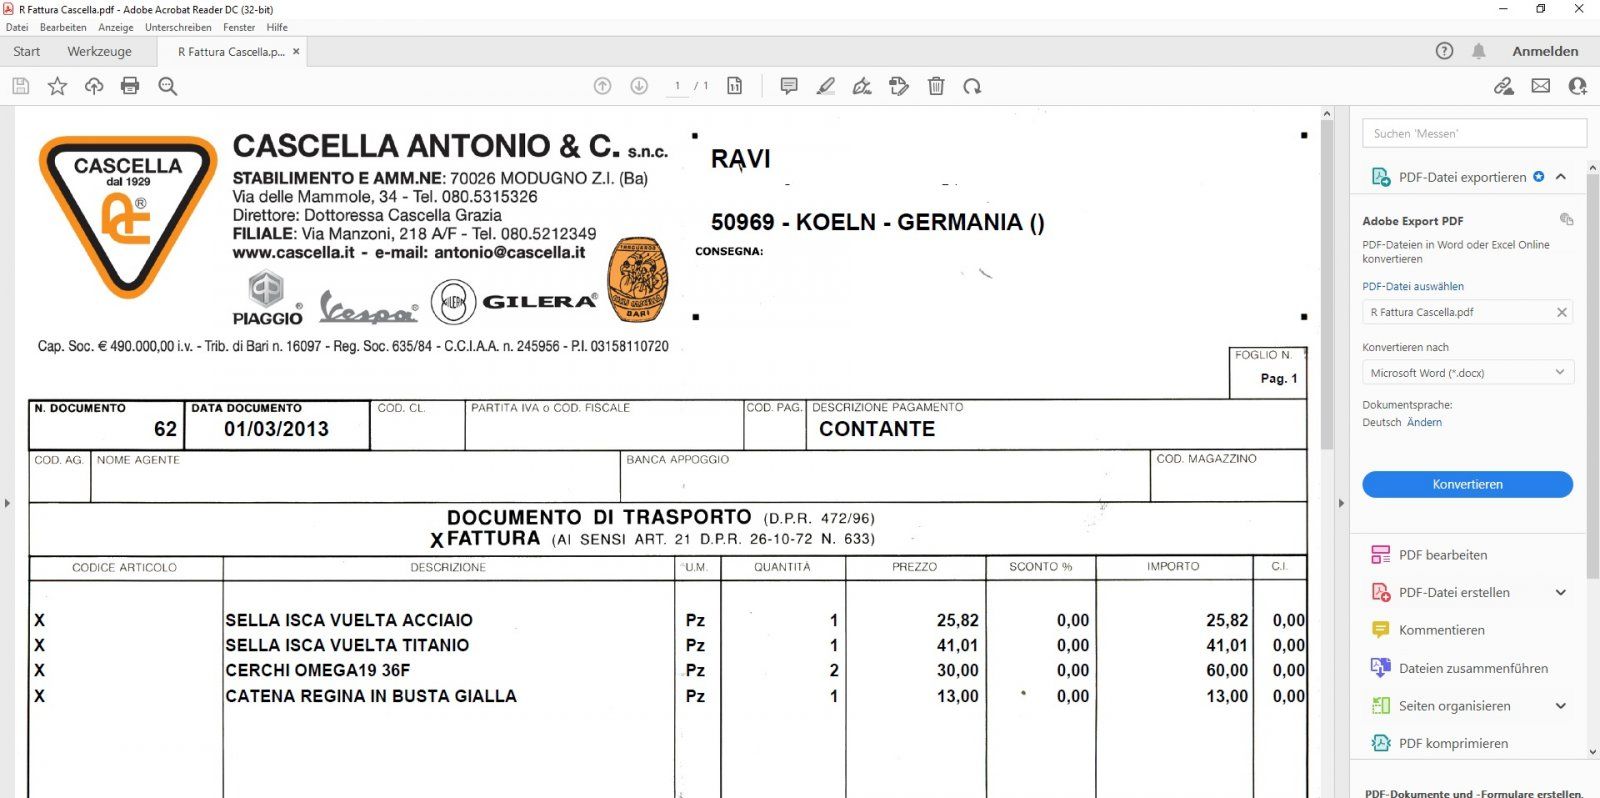
Task: Click the trash delete icon
Action: [x=936, y=86]
